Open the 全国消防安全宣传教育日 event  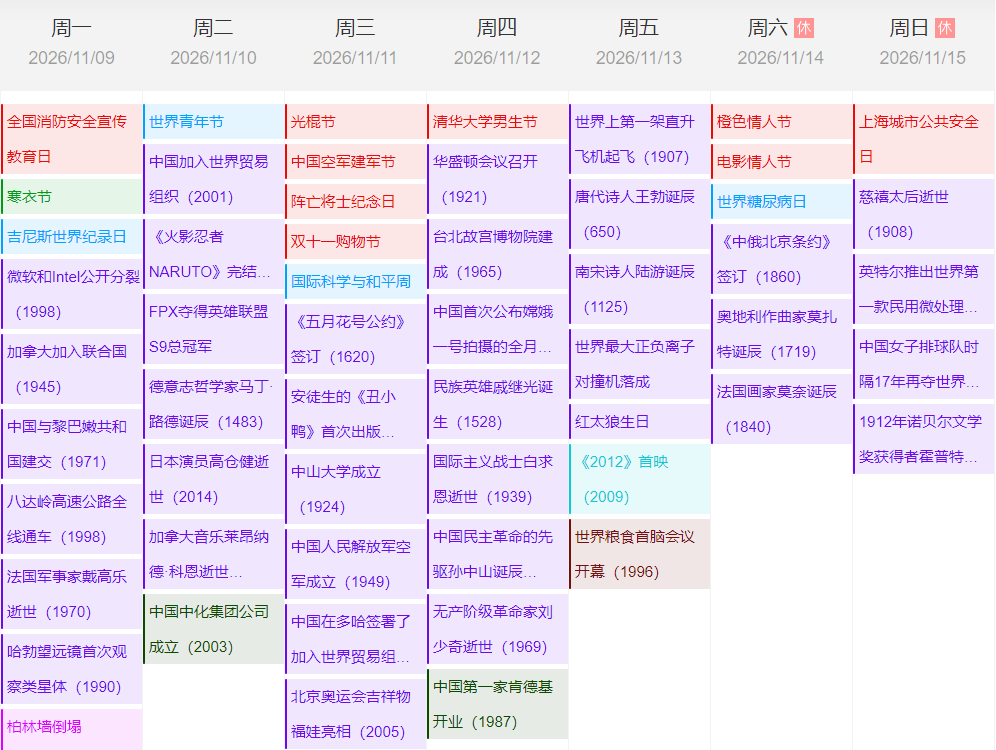point(72,139)
